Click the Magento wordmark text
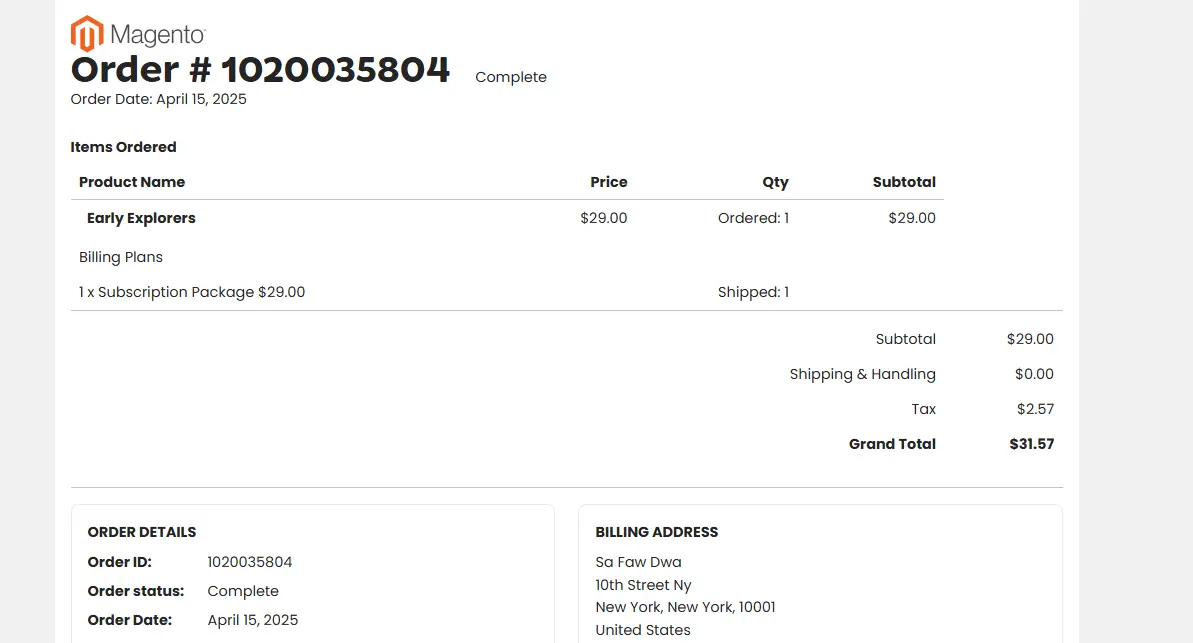This screenshot has width=1193, height=643. coord(157,35)
